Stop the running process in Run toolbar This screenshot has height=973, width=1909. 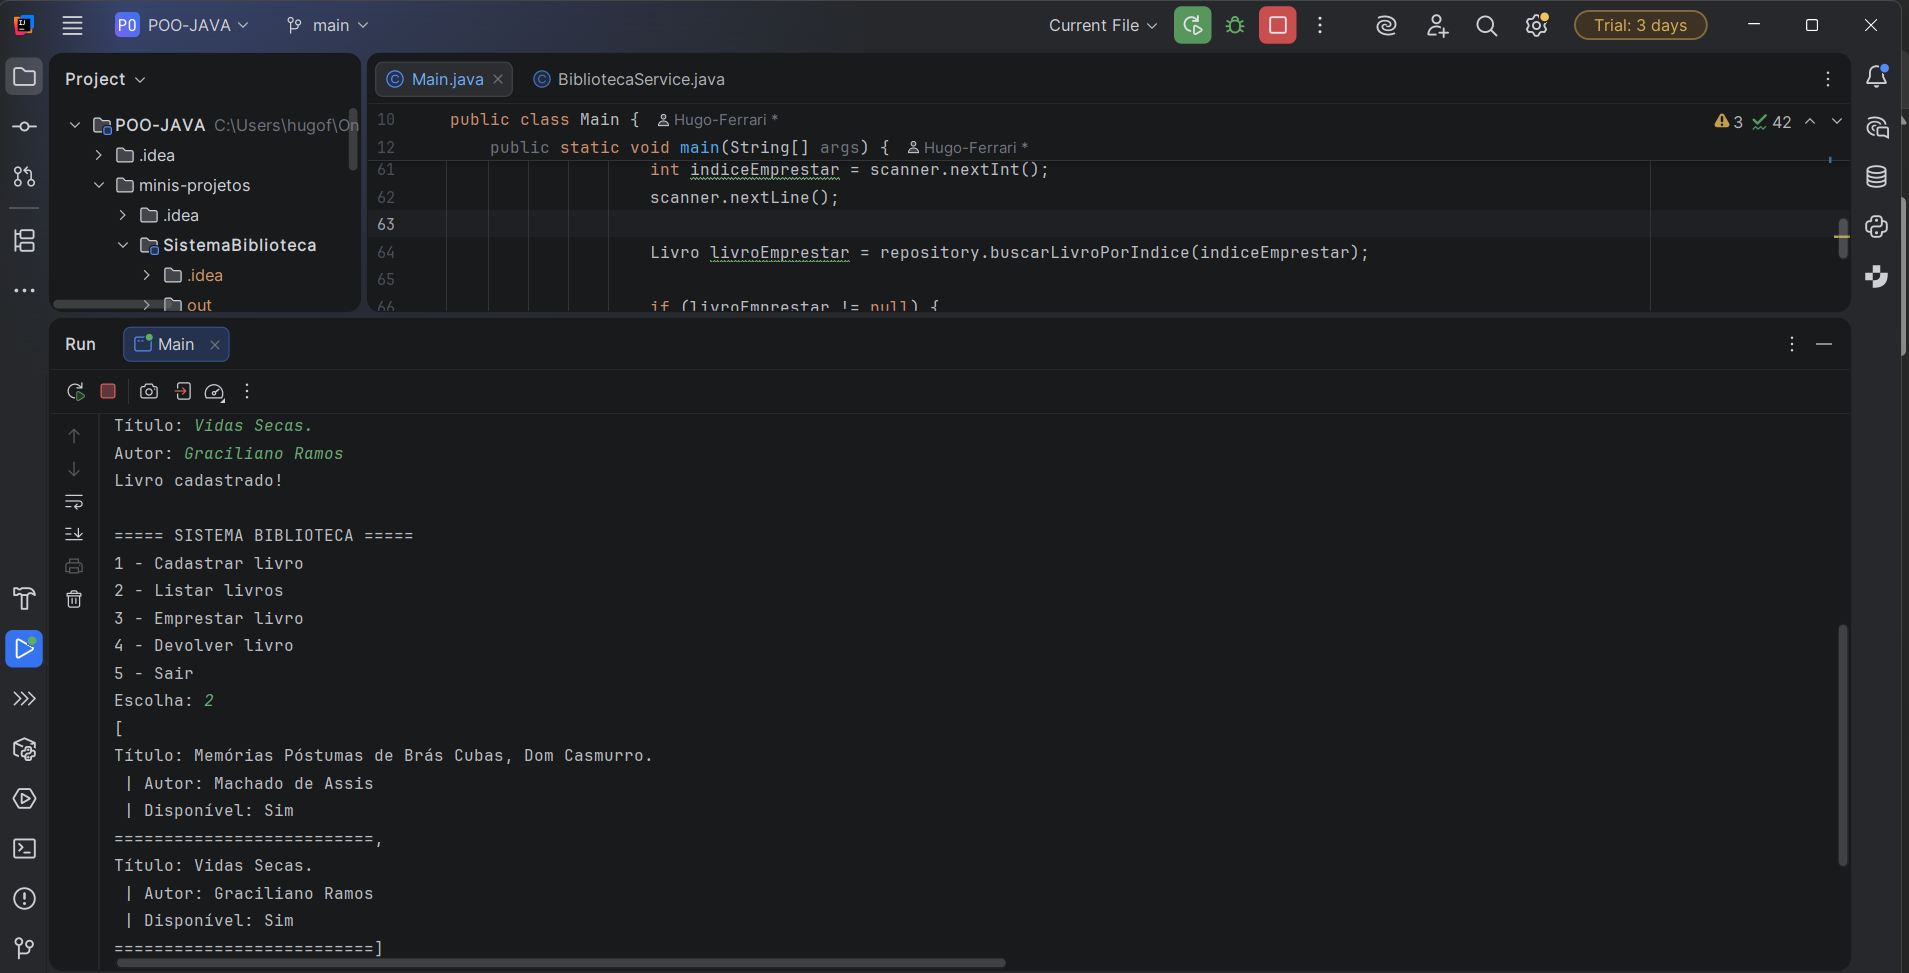108,392
